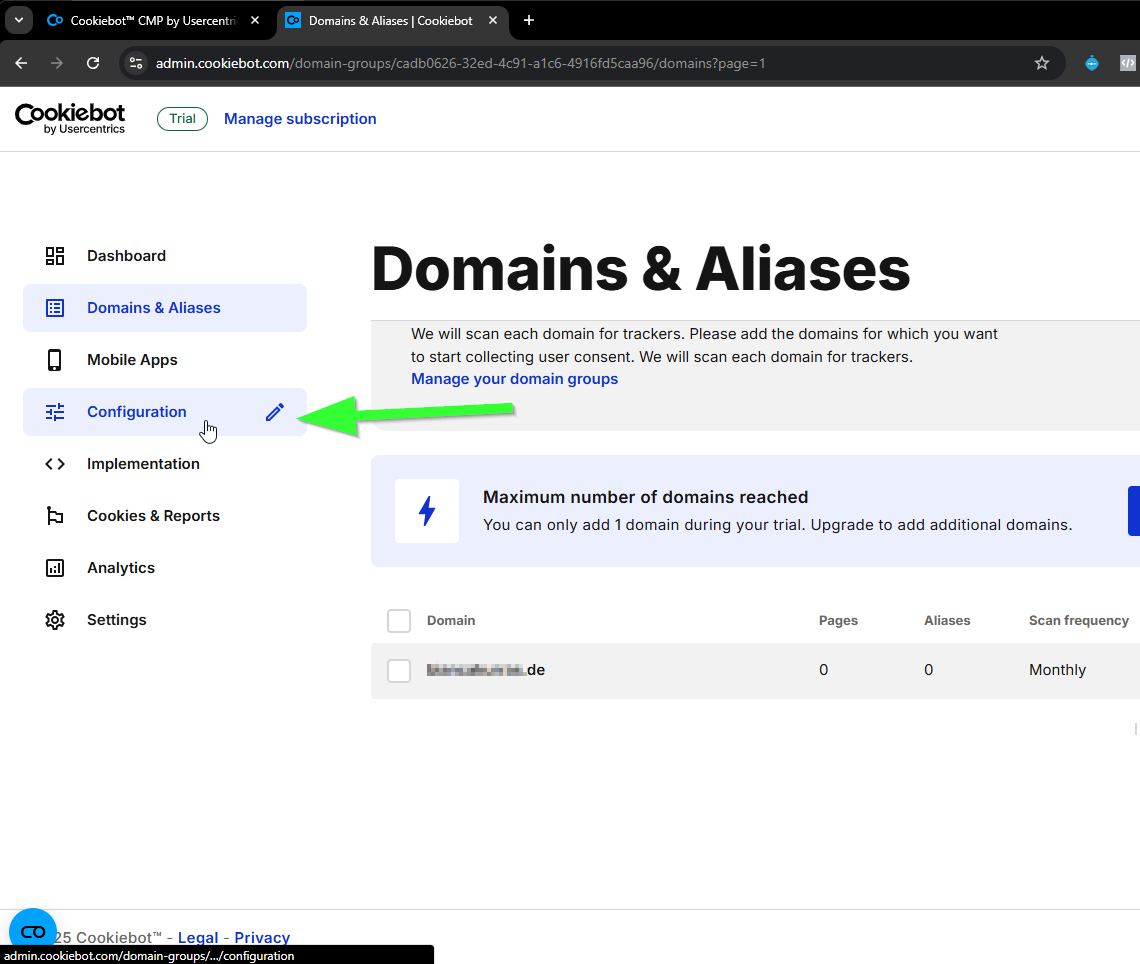
Task: Open the Legal link in the footer
Action: tap(198, 937)
